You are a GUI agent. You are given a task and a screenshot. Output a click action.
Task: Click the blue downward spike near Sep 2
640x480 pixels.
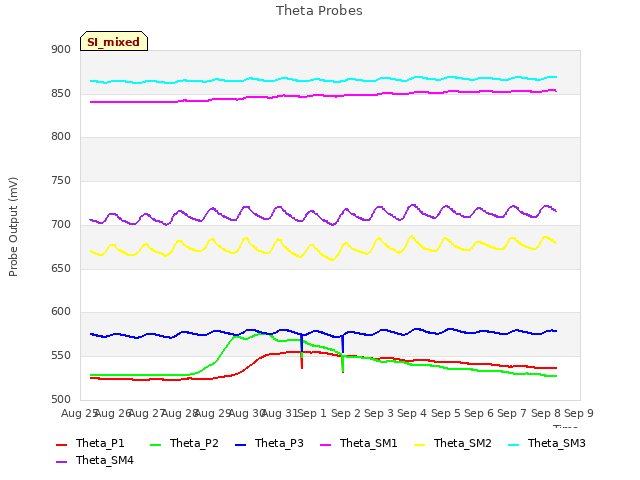pyautogui.click(x=342, y=344)
